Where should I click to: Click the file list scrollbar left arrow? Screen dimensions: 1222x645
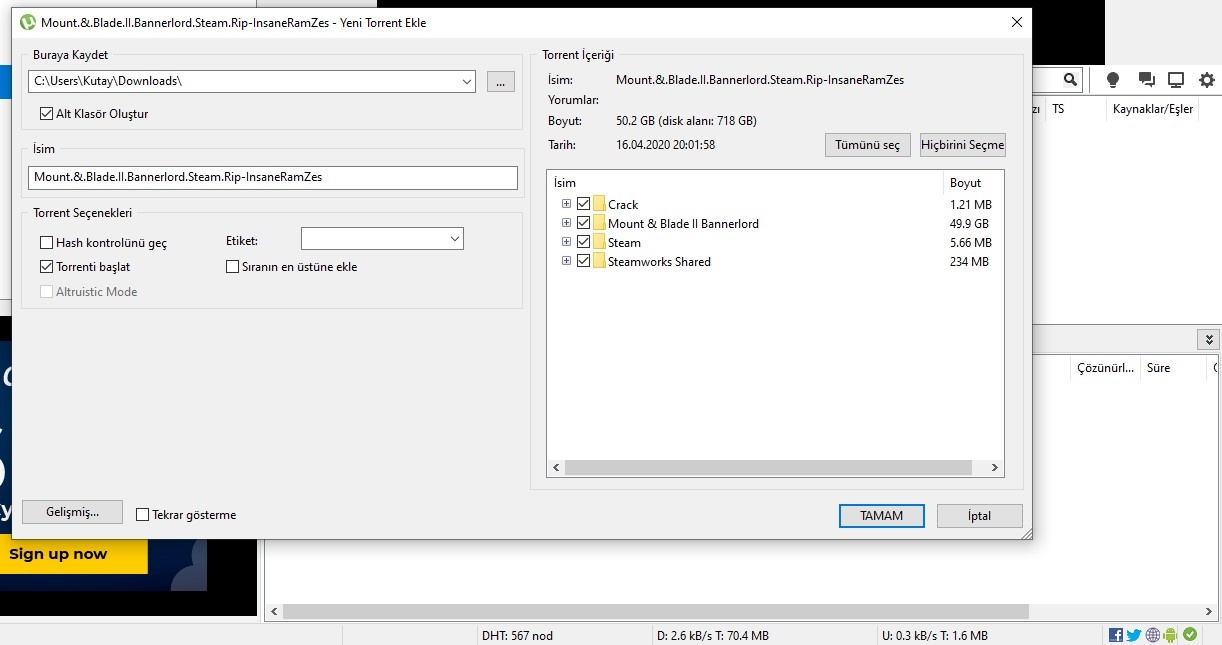coord(556,467)
